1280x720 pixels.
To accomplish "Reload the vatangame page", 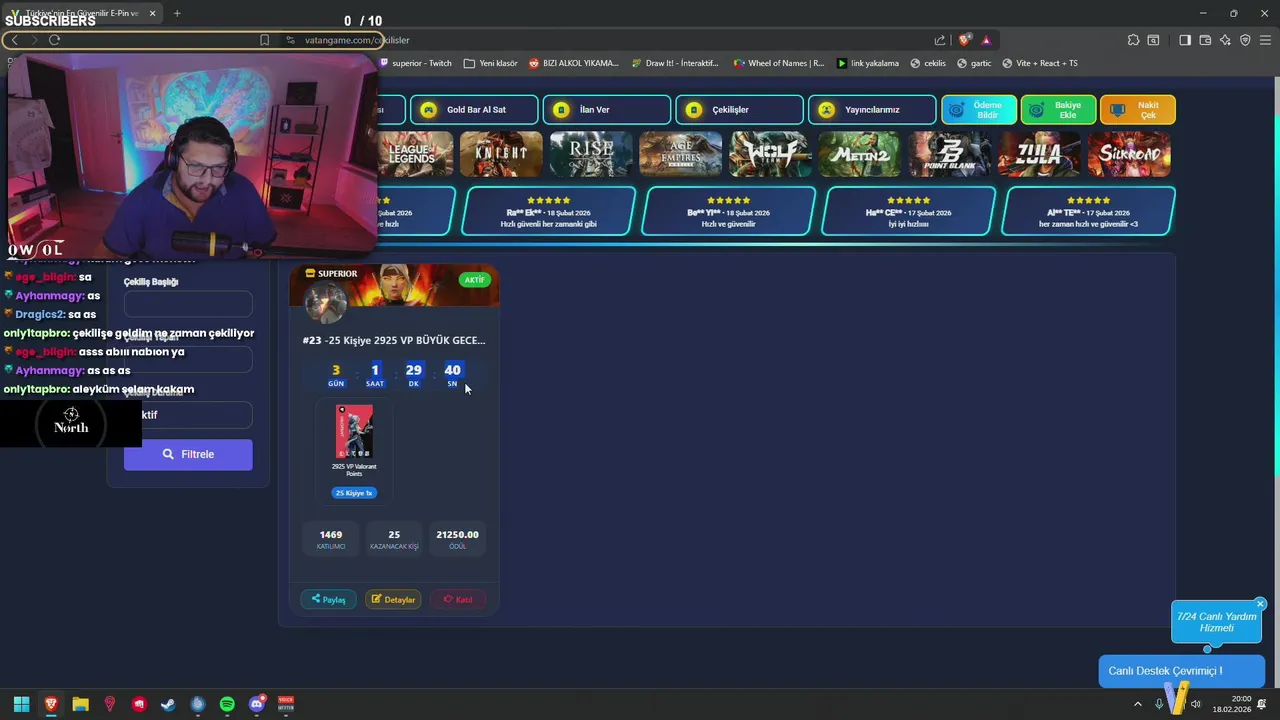I will [x=54, y=40].
